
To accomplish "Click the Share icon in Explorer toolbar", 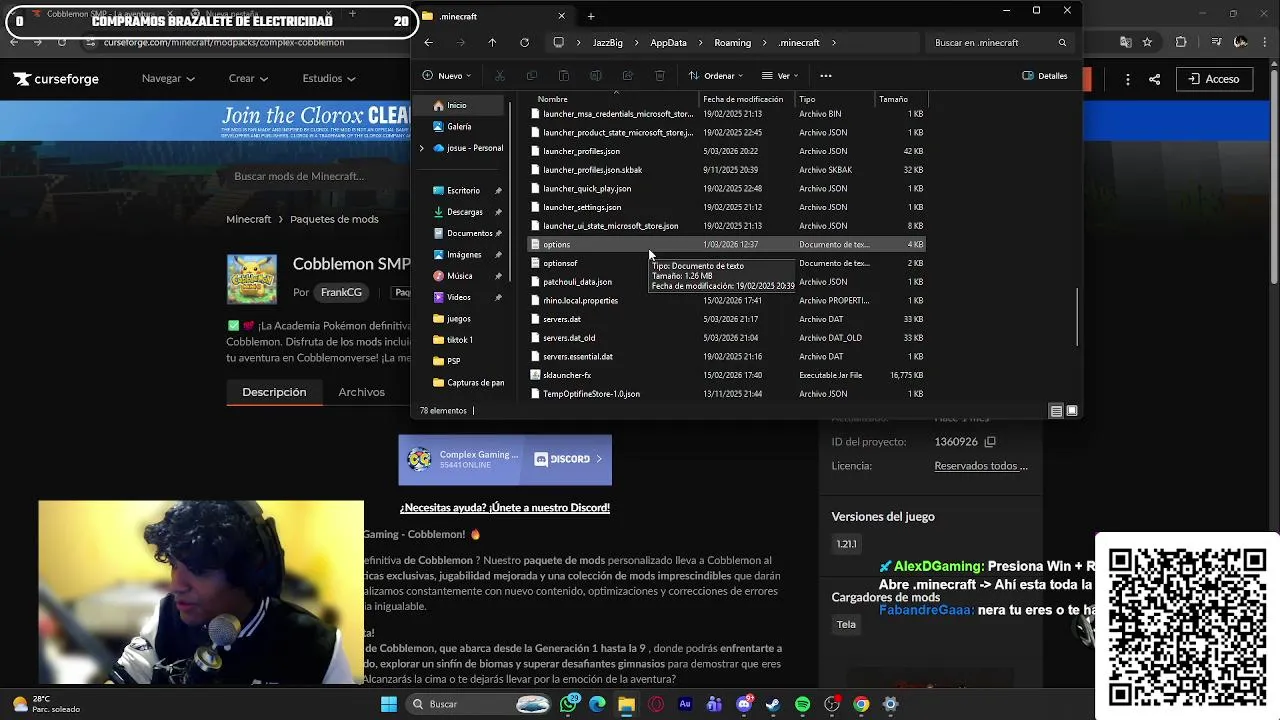I will tap(628, 76).
